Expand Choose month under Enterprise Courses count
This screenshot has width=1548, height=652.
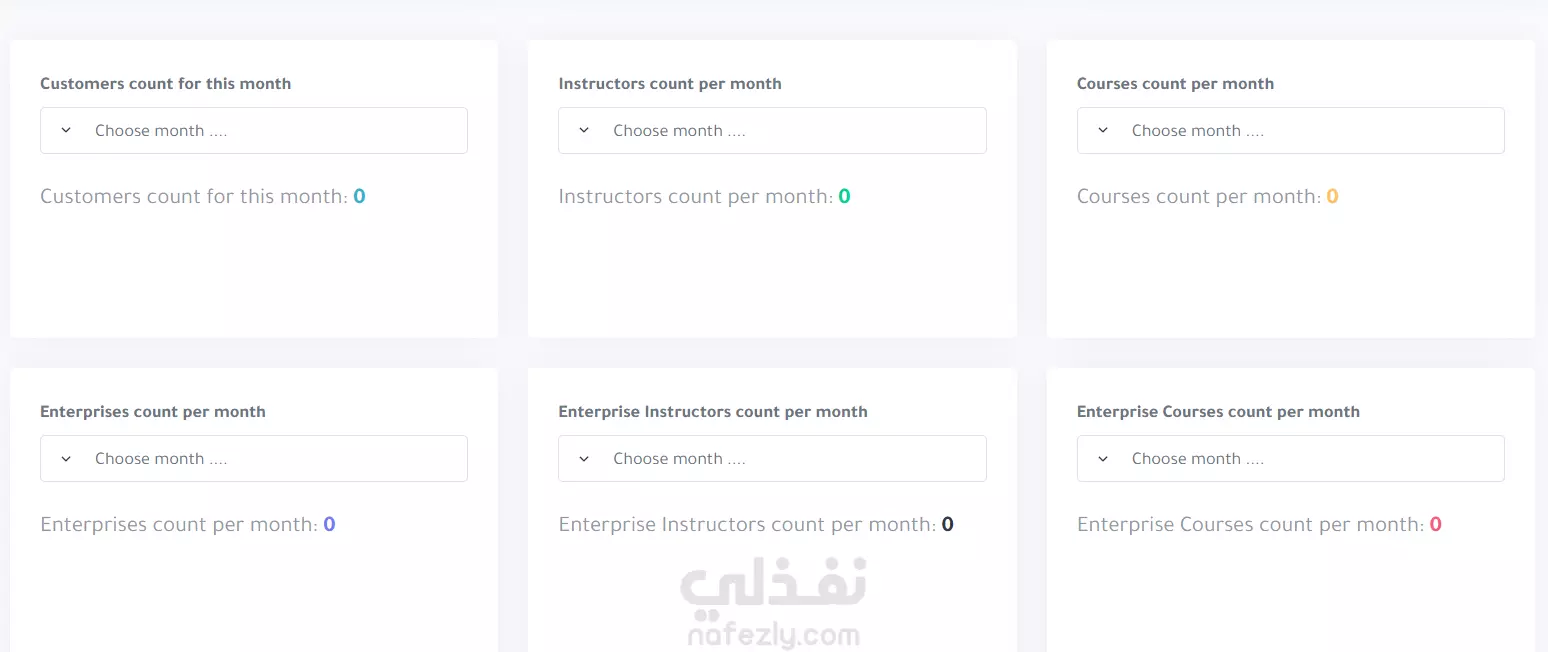tap(1290, 459)
